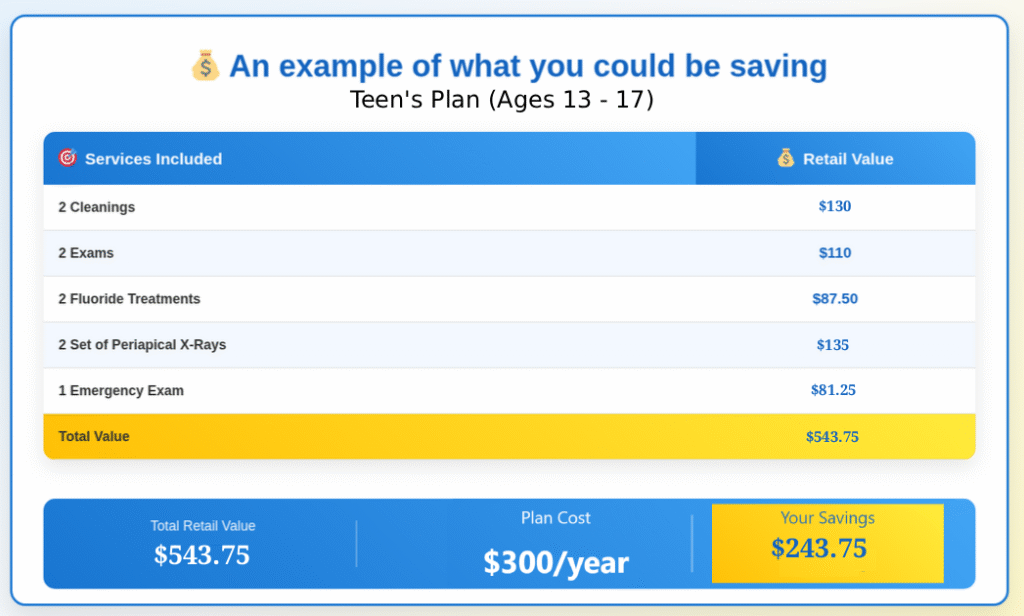
Task: Click the Services Included column header
Action: (153, 159)
